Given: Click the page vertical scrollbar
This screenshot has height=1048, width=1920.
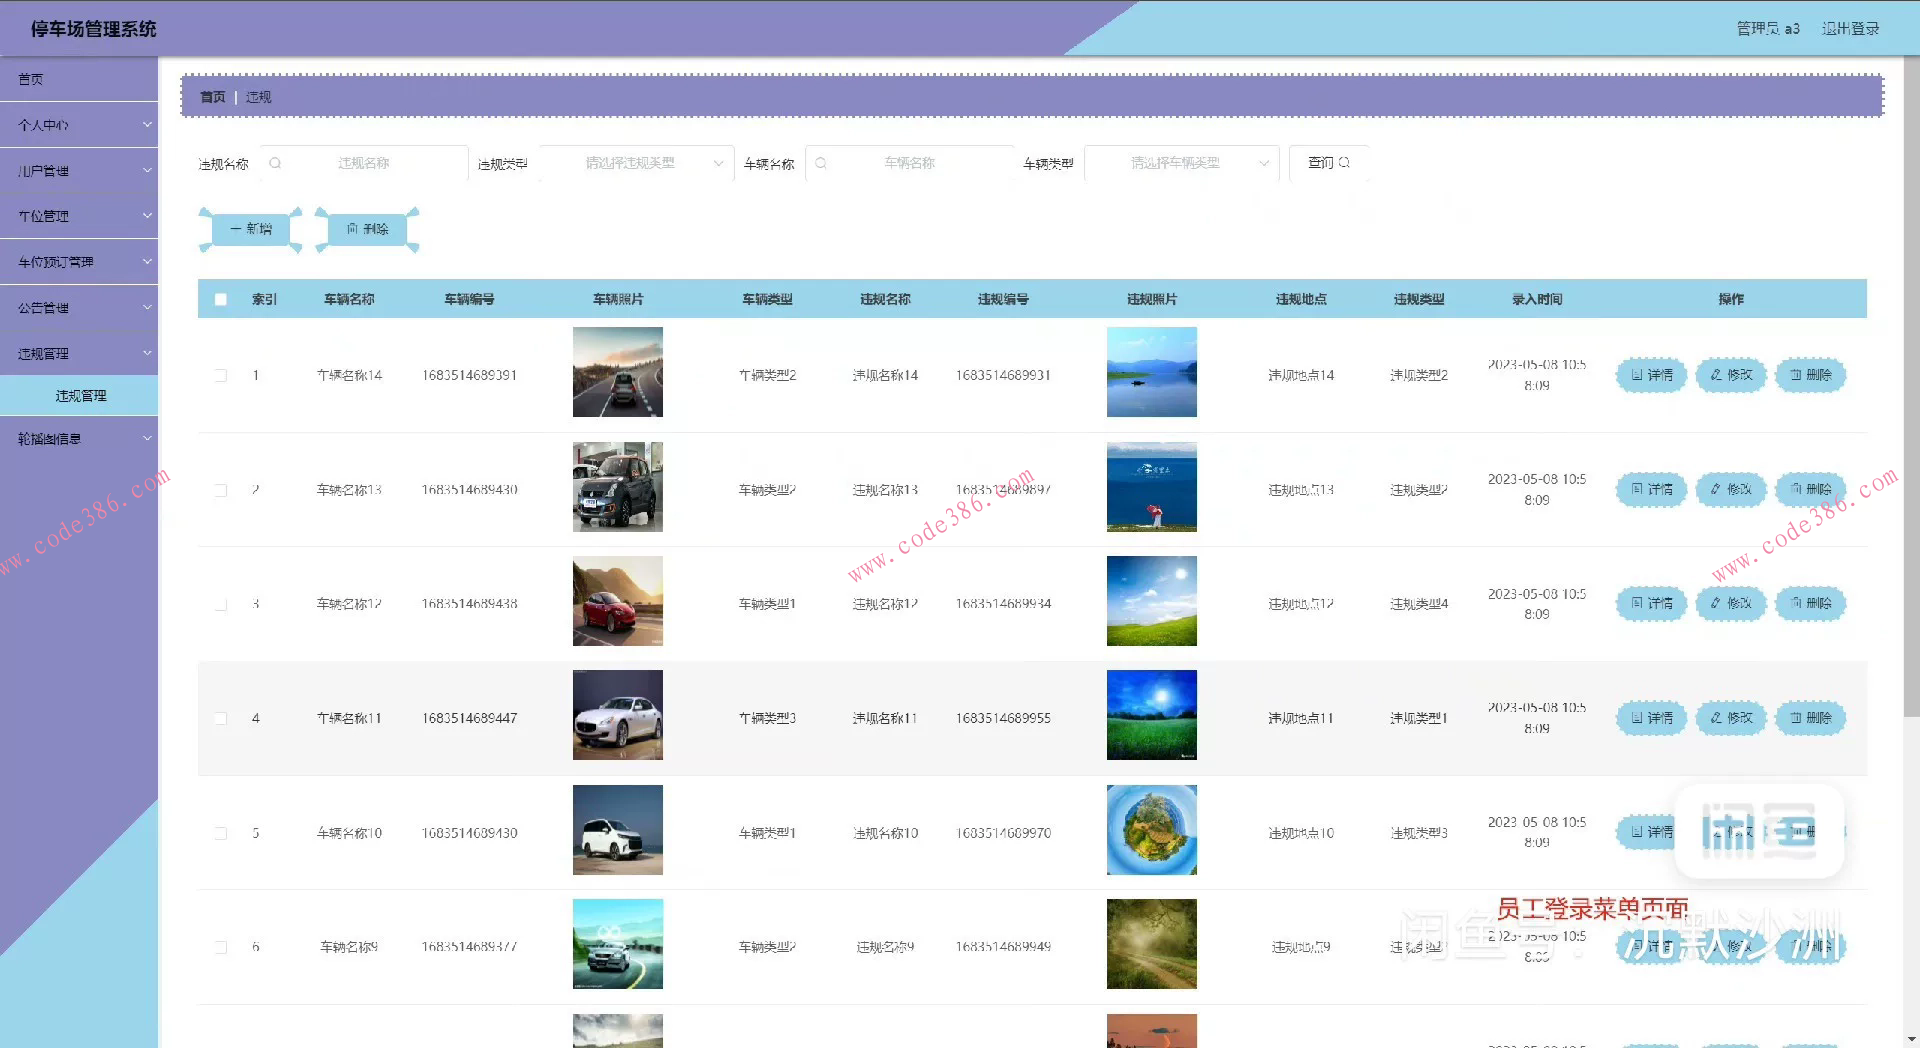Looking at the screenshot, I should coord(1911,400).
